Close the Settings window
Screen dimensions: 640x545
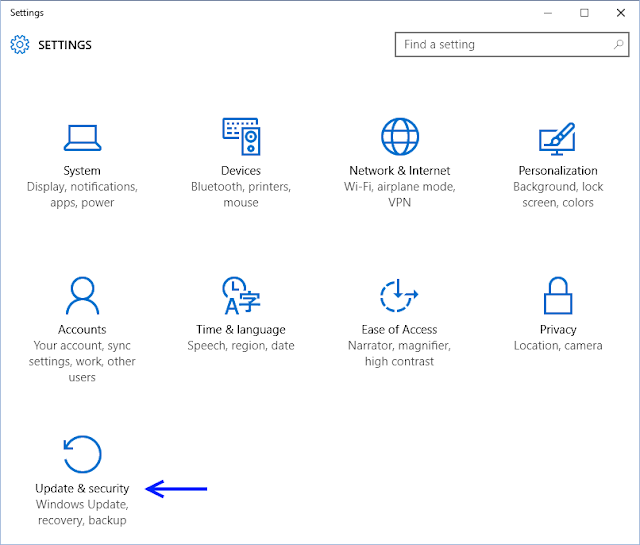coord(620,13)
